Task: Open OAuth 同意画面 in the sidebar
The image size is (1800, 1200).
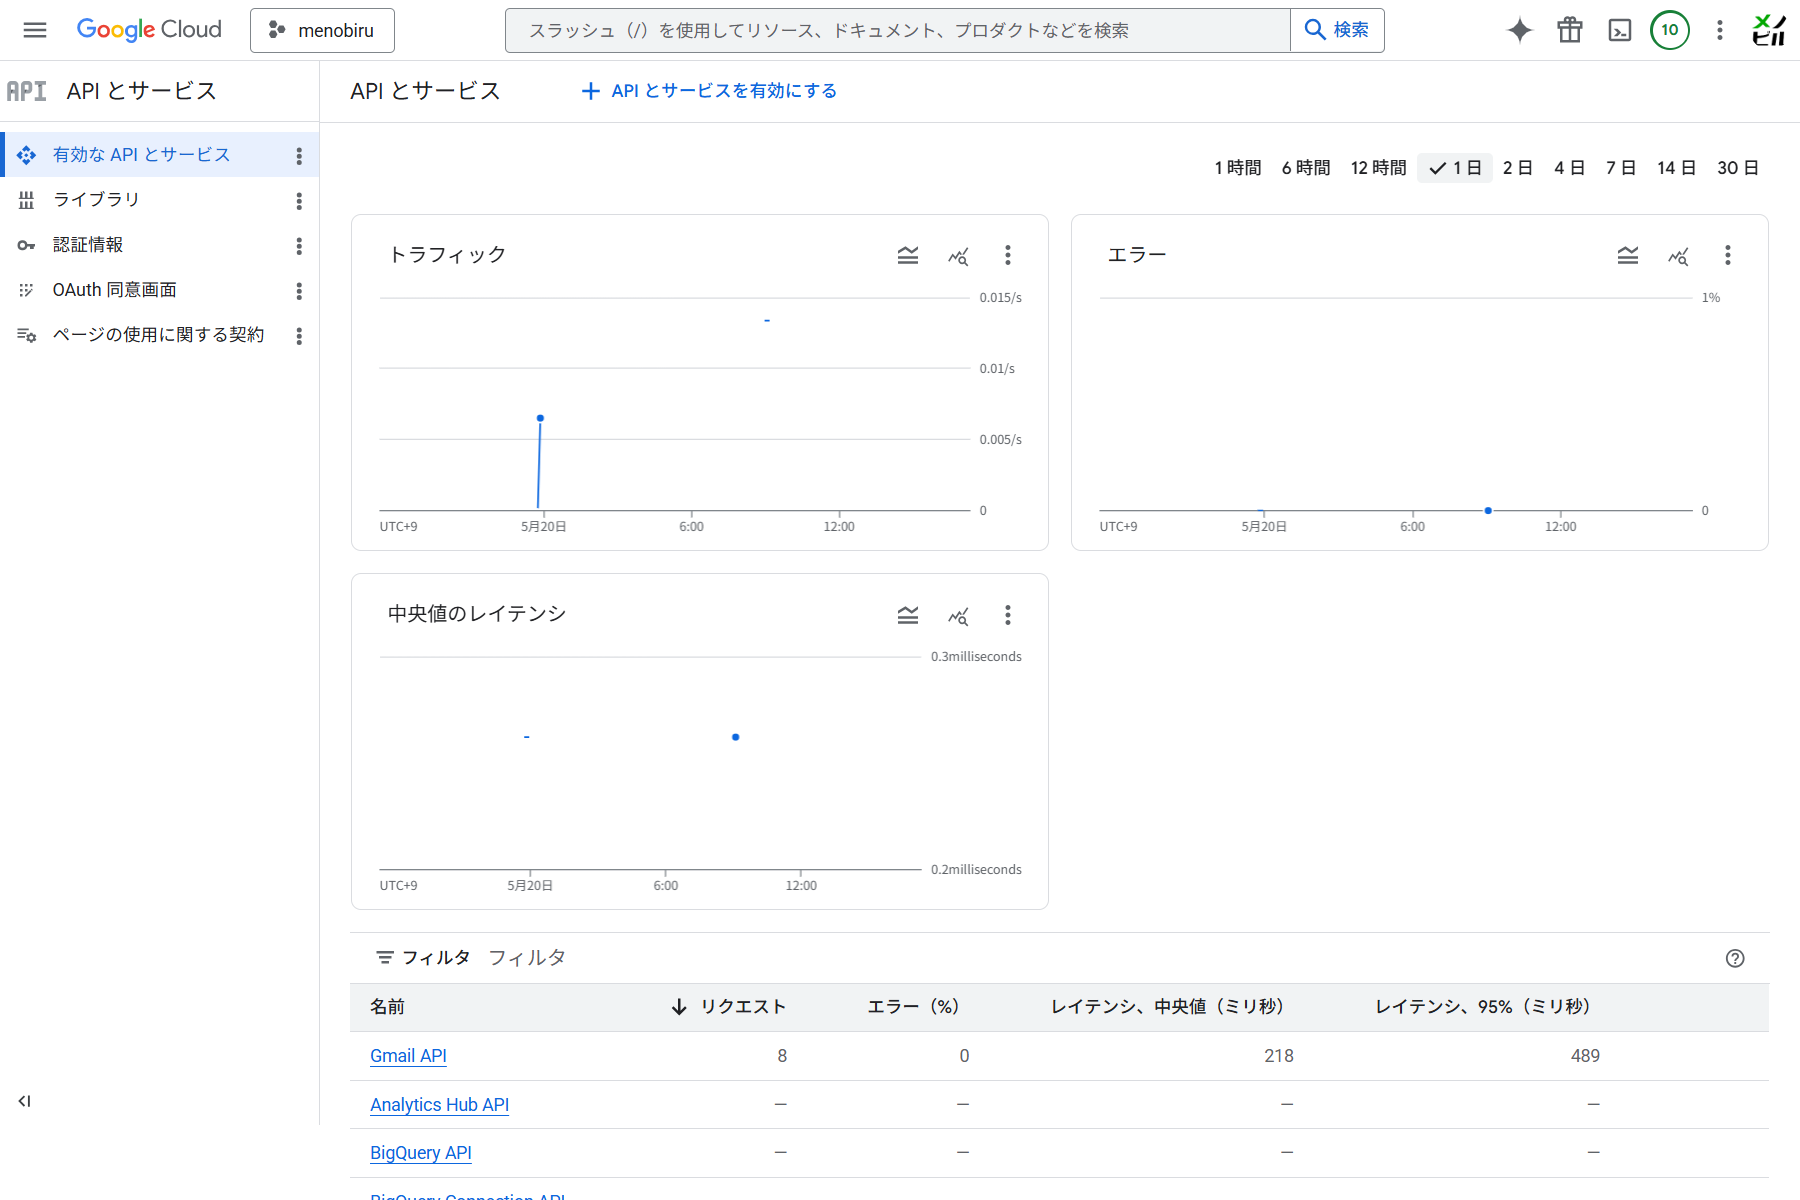Action: 114,290
